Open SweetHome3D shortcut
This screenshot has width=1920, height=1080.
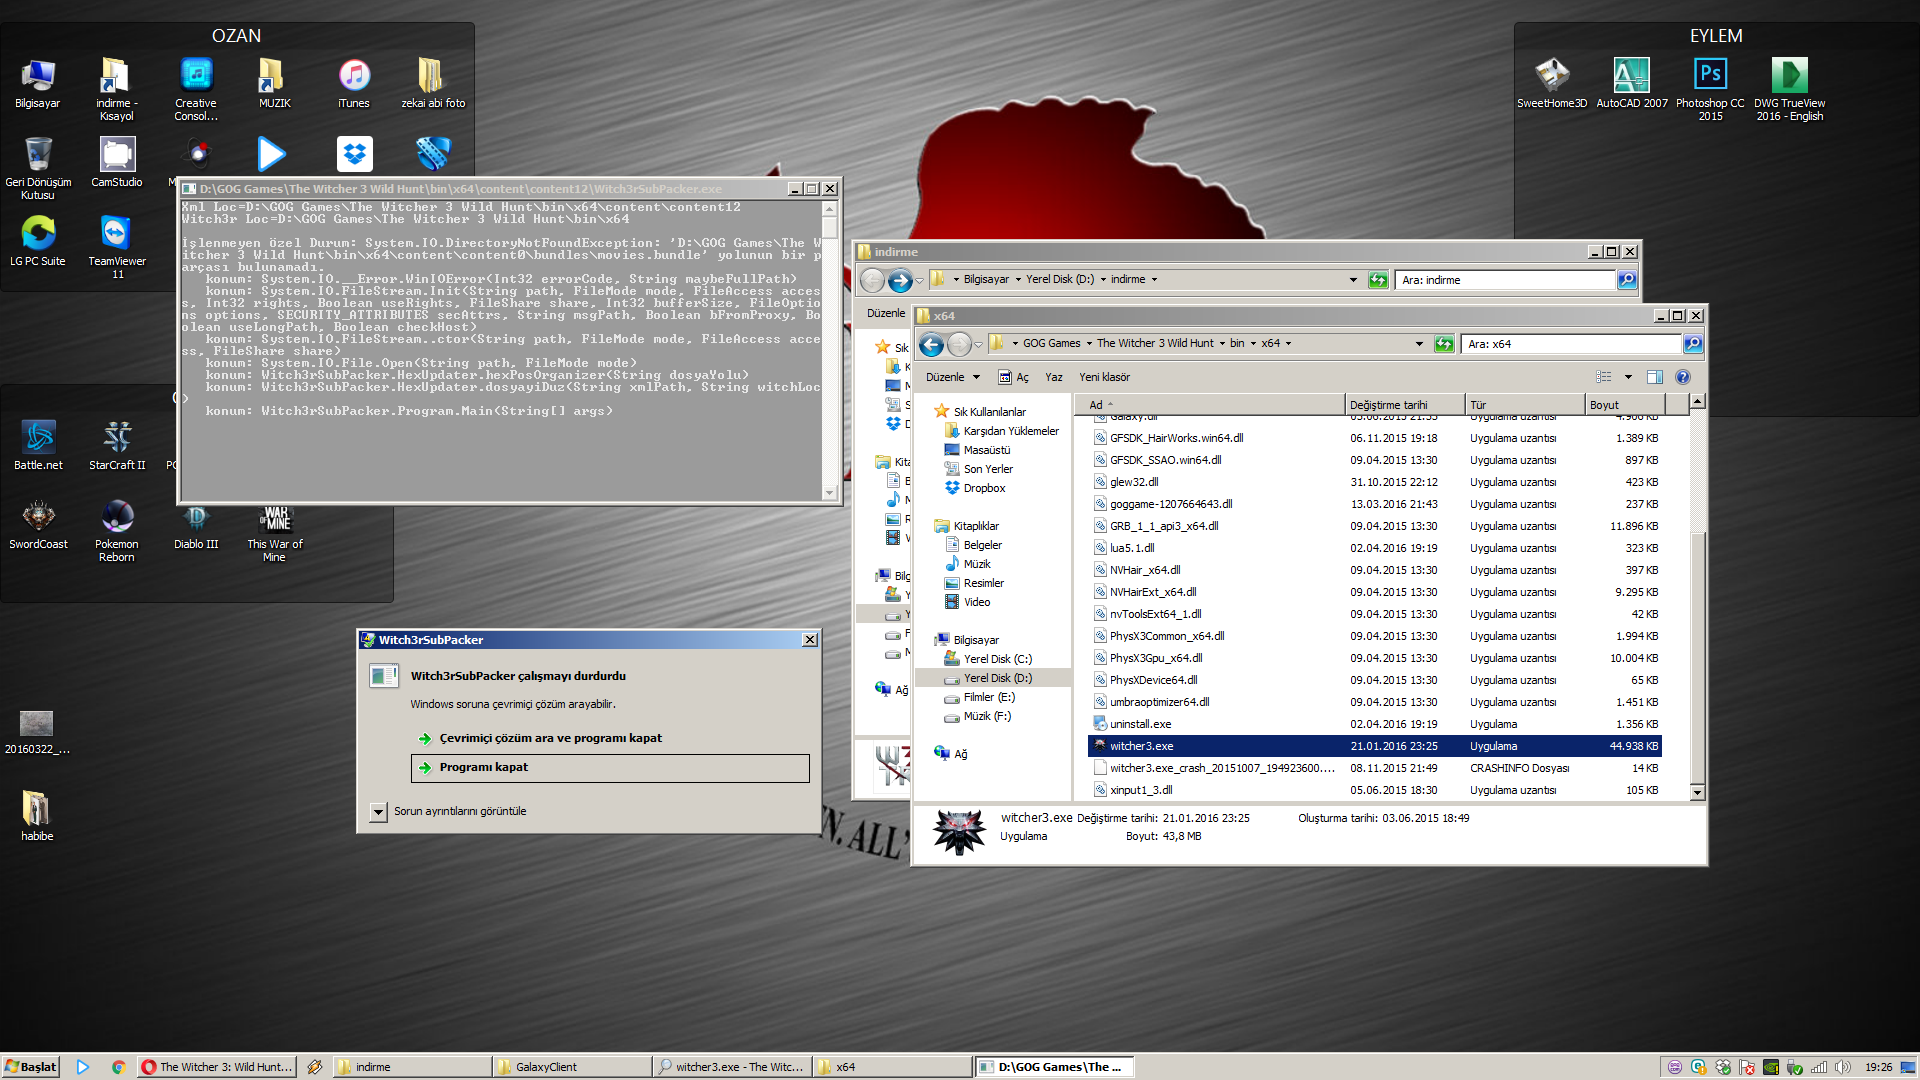click(1552, 83)
